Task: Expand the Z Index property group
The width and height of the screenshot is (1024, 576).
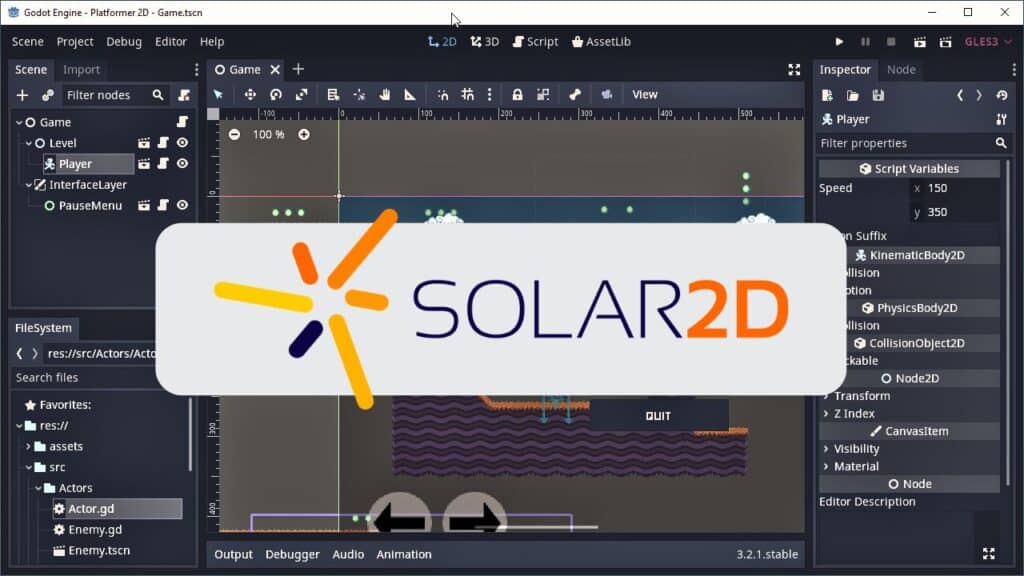Action: pos(849,413)
